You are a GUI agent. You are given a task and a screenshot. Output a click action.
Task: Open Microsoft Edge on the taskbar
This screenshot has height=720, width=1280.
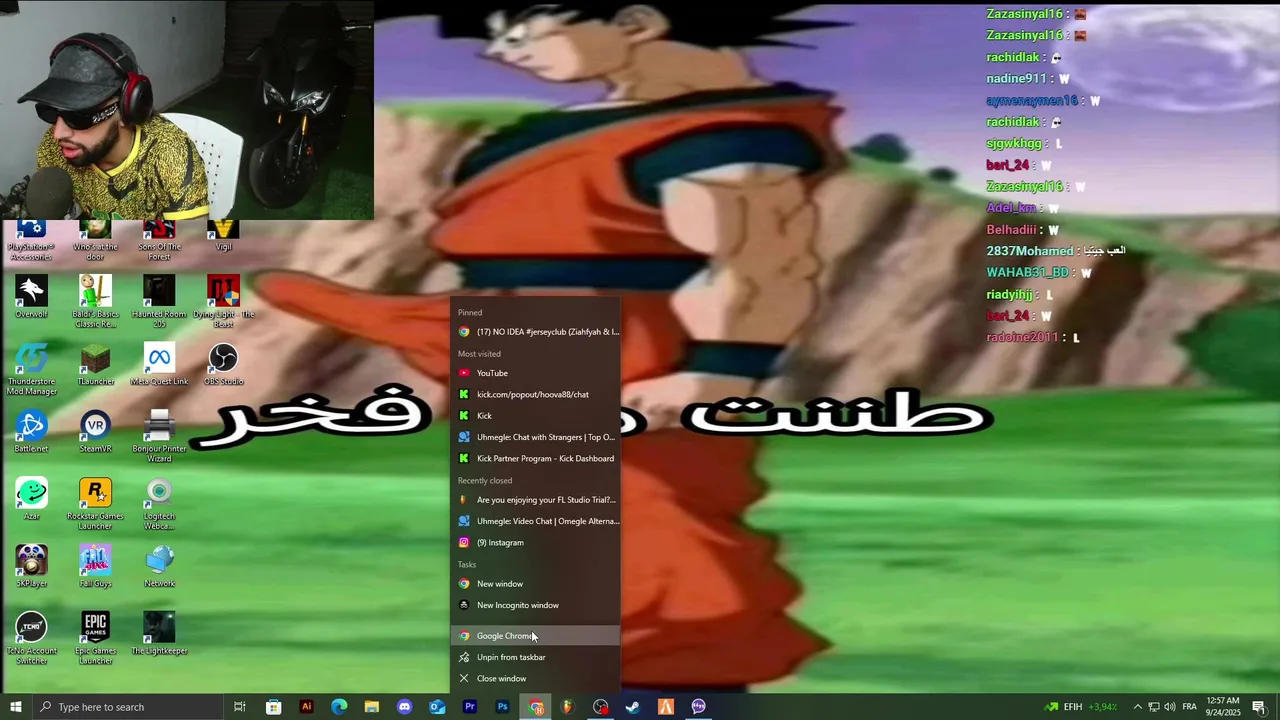point(339,707)
